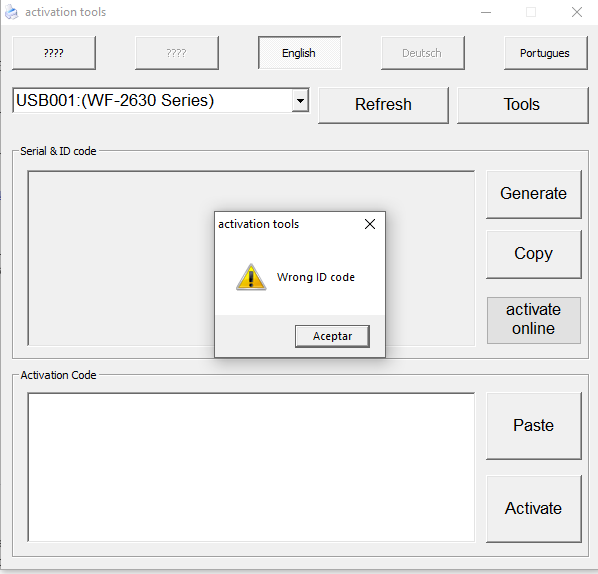Select the Portugues language button
Viewport: 598px width, 574px height.
pyautogui.click(x=545, y=53)
